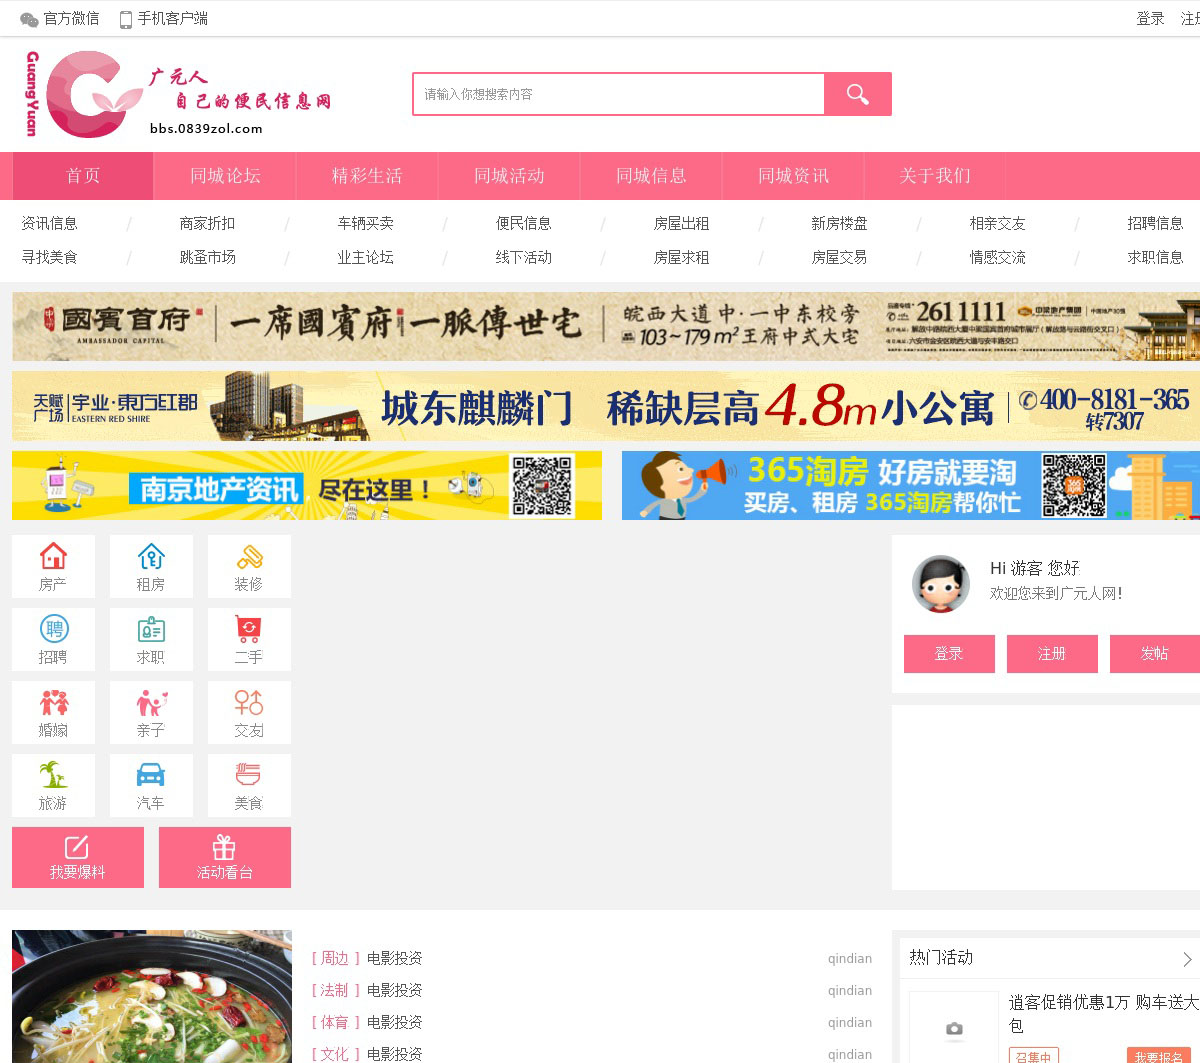Click the camera placeholder activity thumbnail
The width and height of the screenshot is (1200, 1063).
tap(954, 1027)
